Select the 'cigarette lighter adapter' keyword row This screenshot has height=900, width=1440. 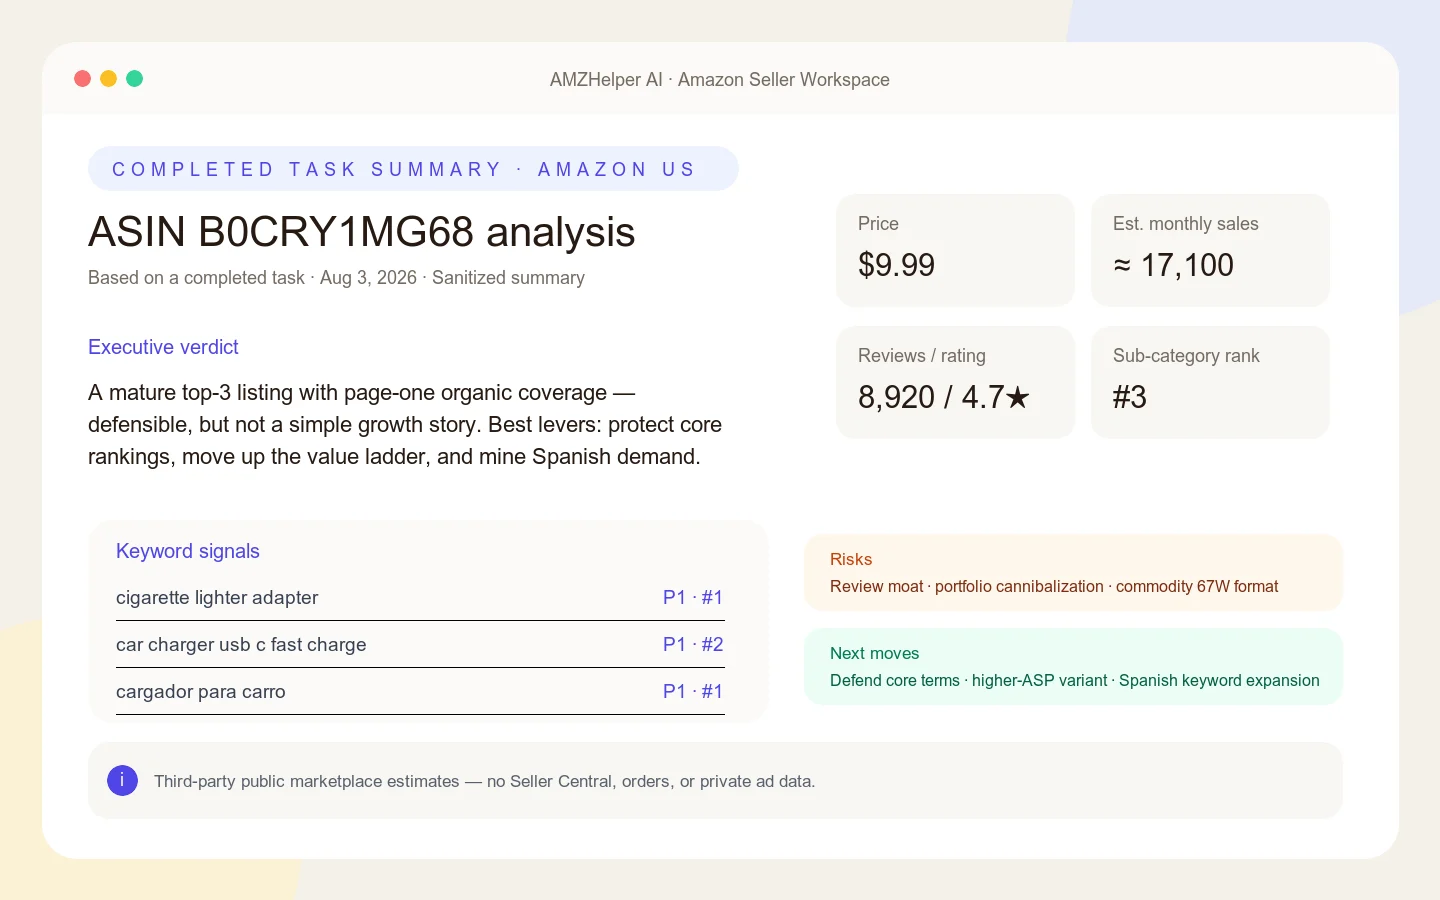(x=420, y=597)
